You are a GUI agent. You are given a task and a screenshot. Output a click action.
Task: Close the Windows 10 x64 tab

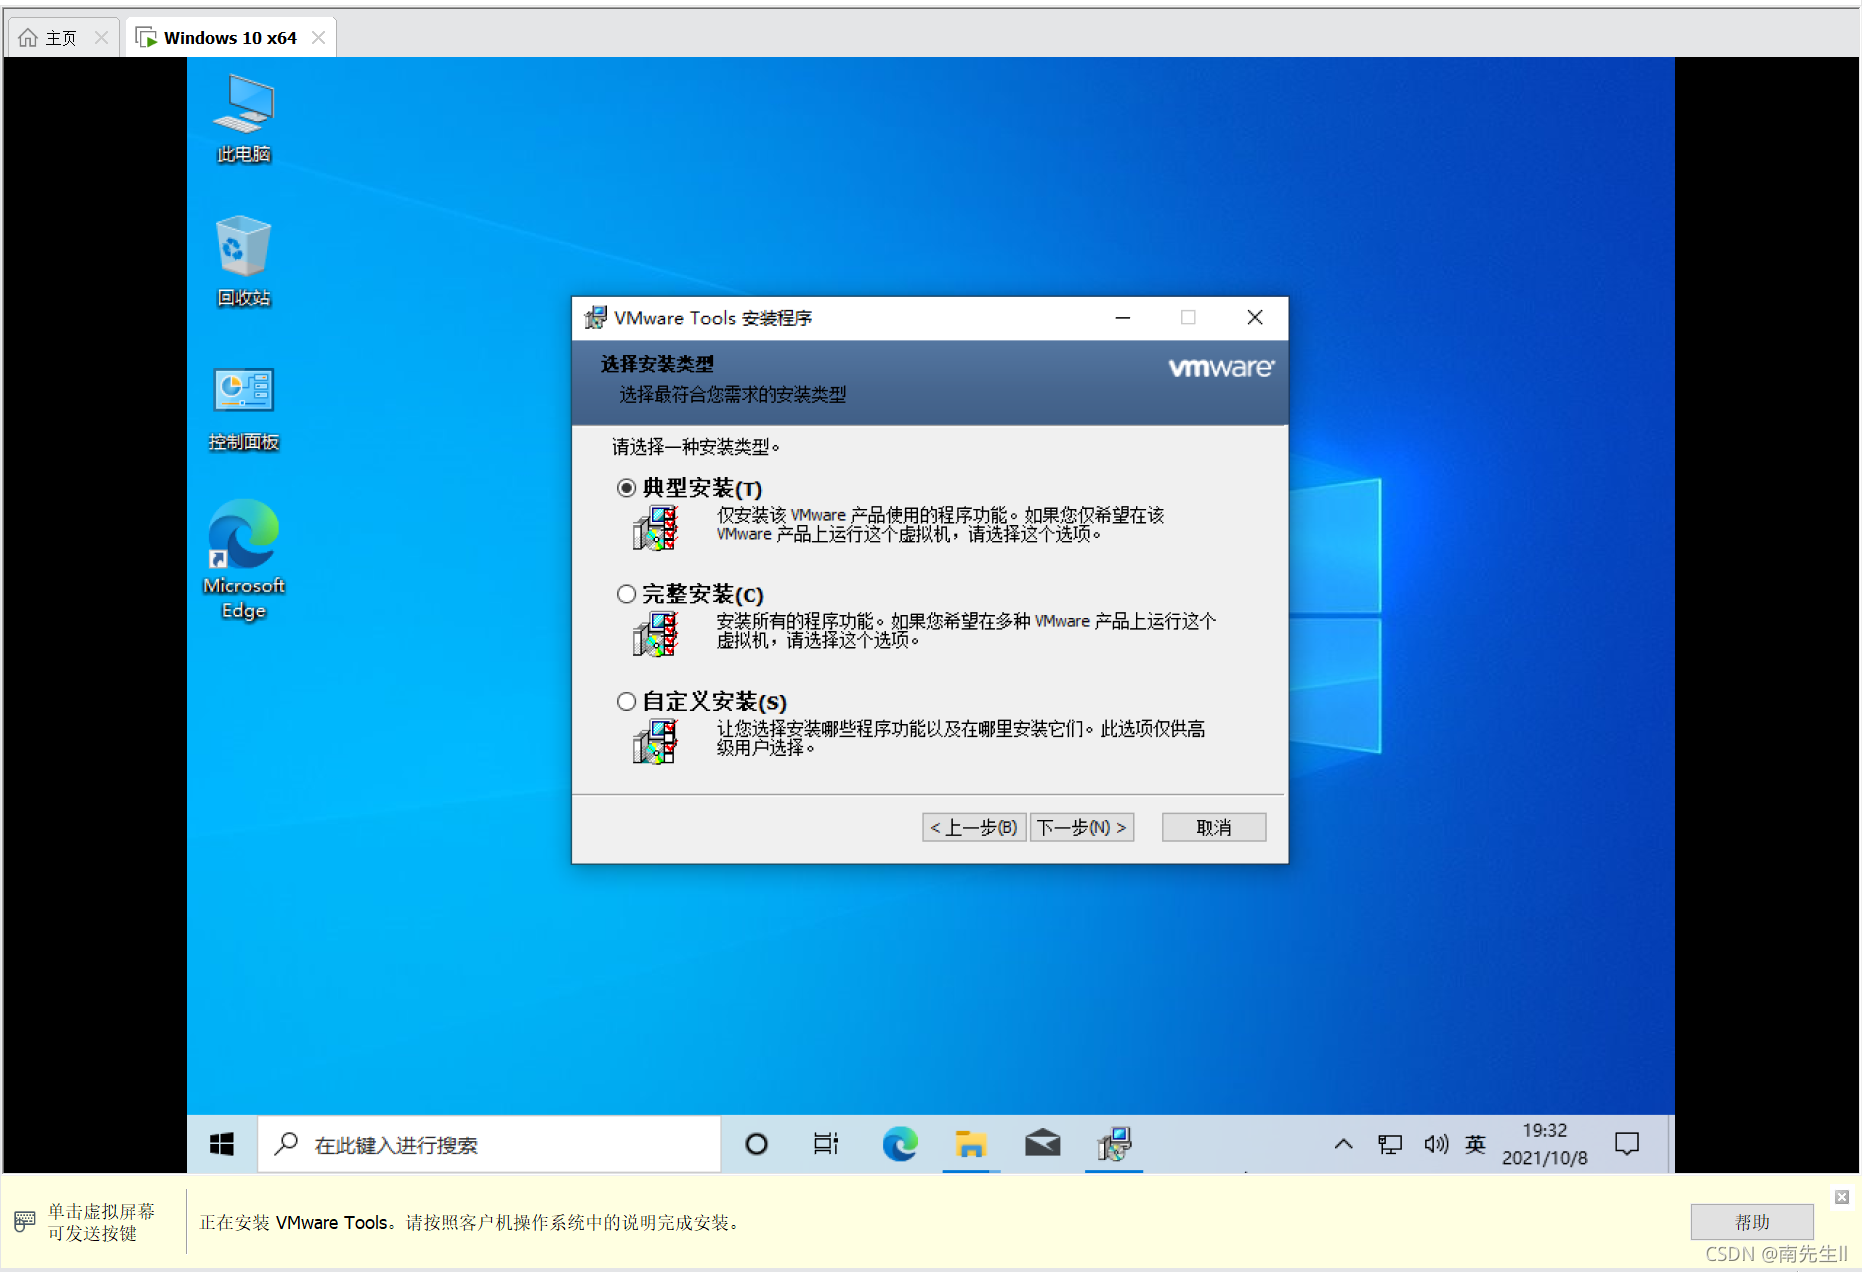pyautogui.click(x=318, y=37)
